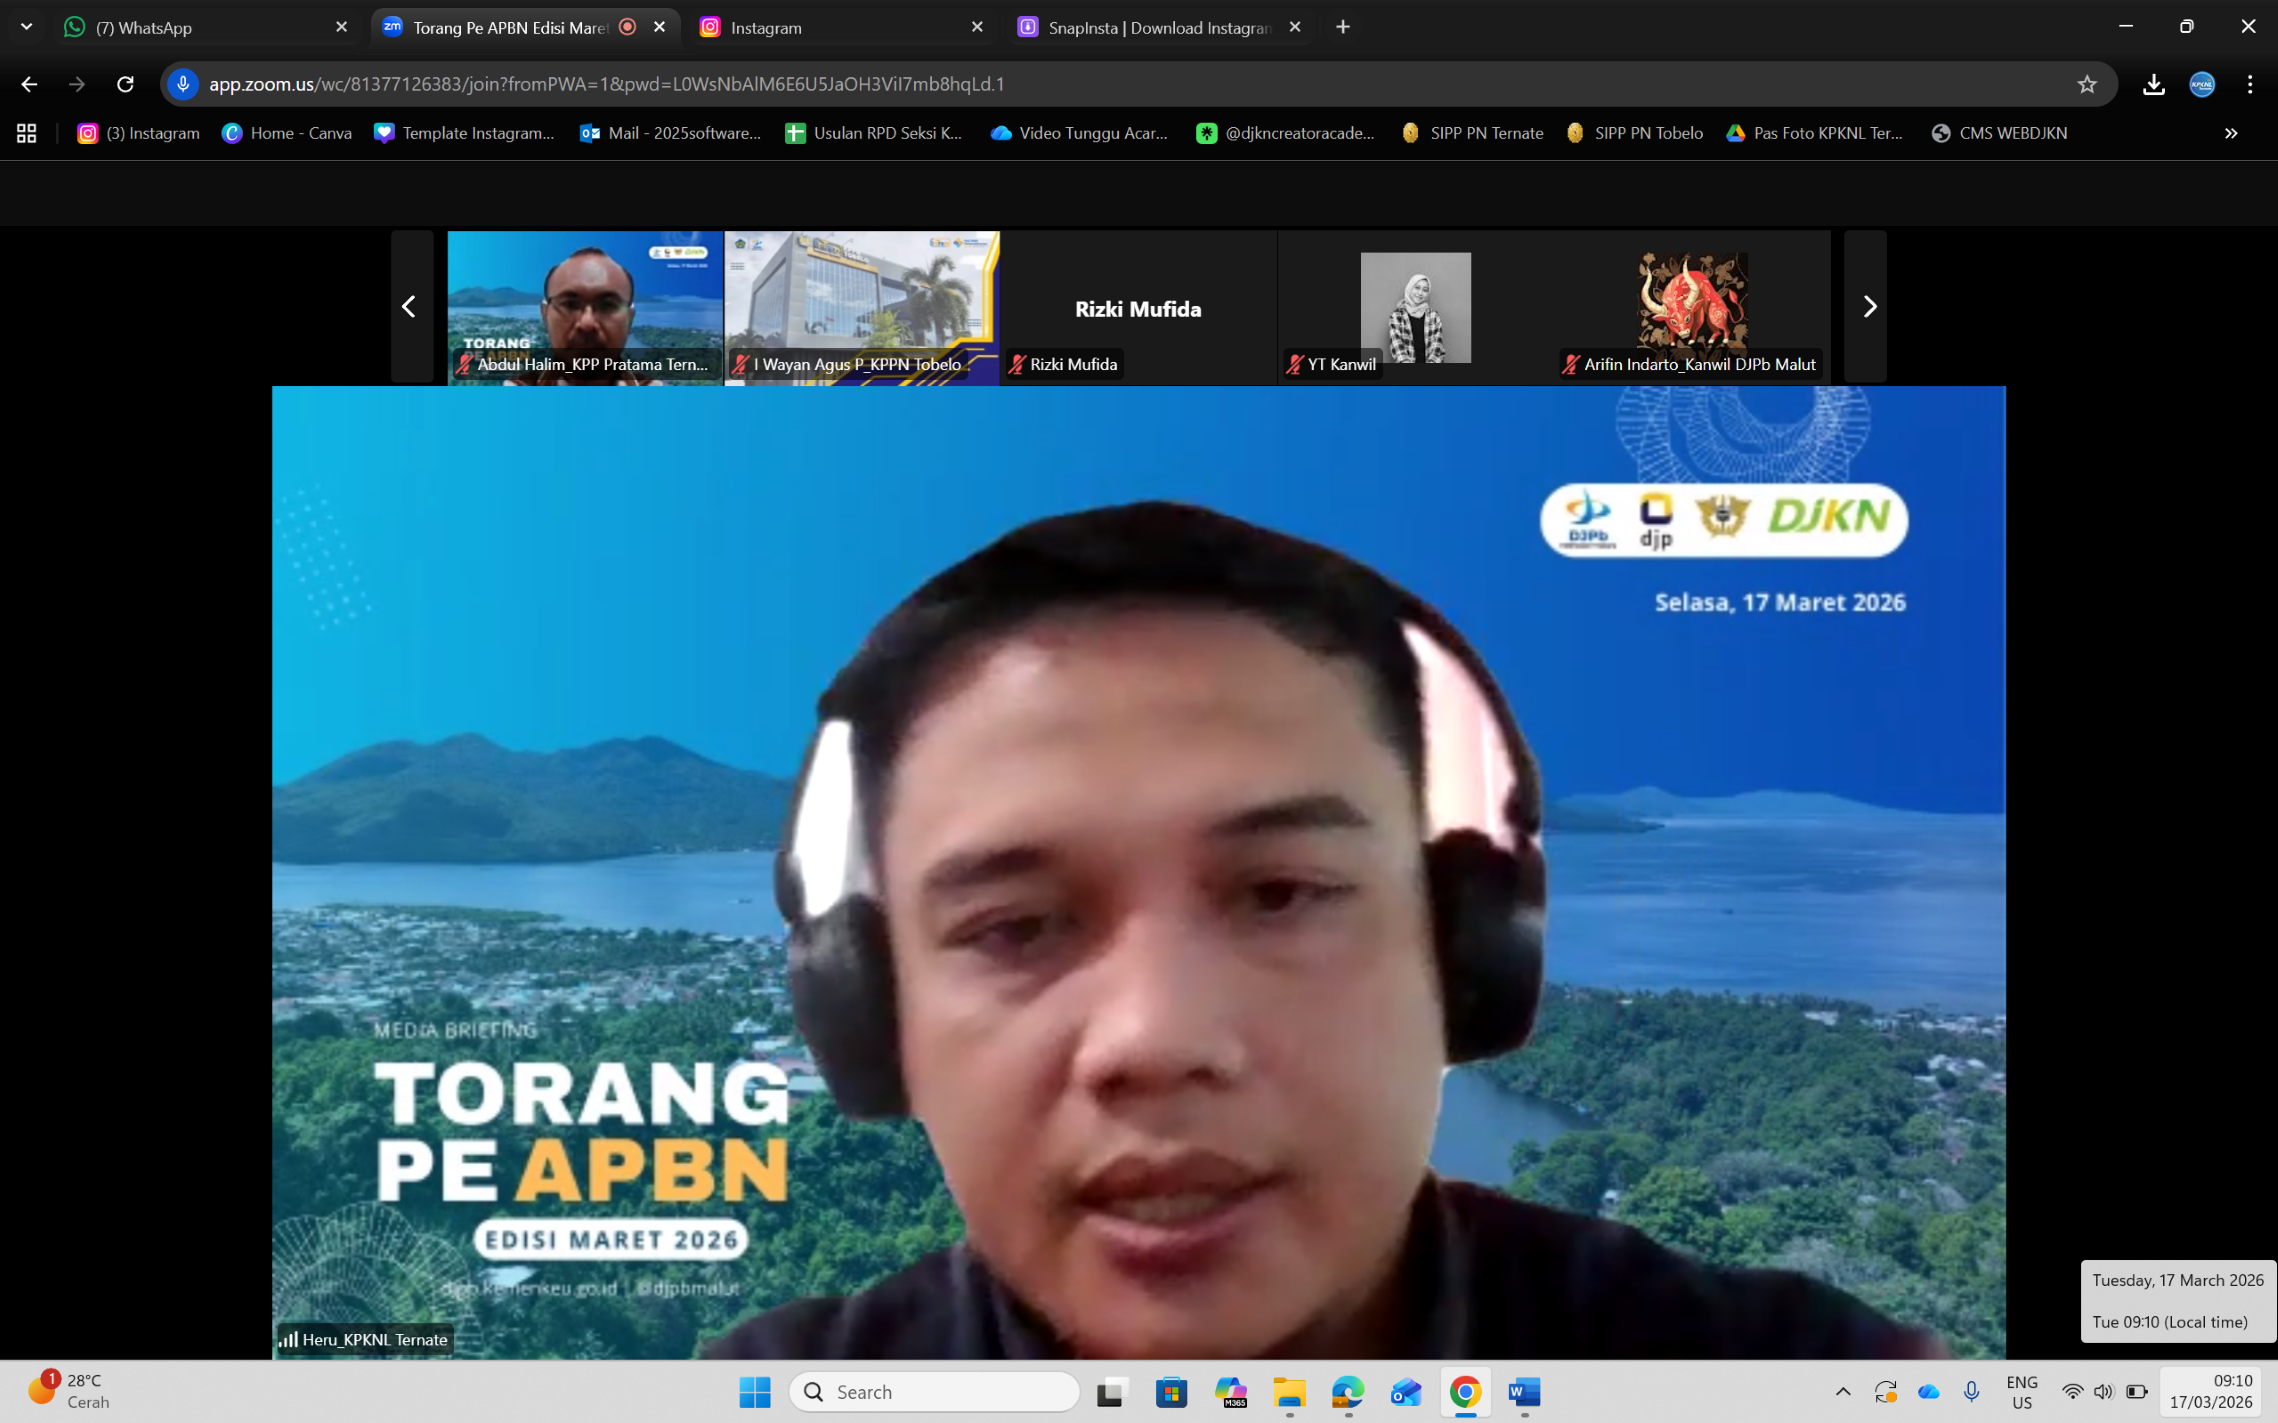Show next participants with right chevron

coord(1868,306)
